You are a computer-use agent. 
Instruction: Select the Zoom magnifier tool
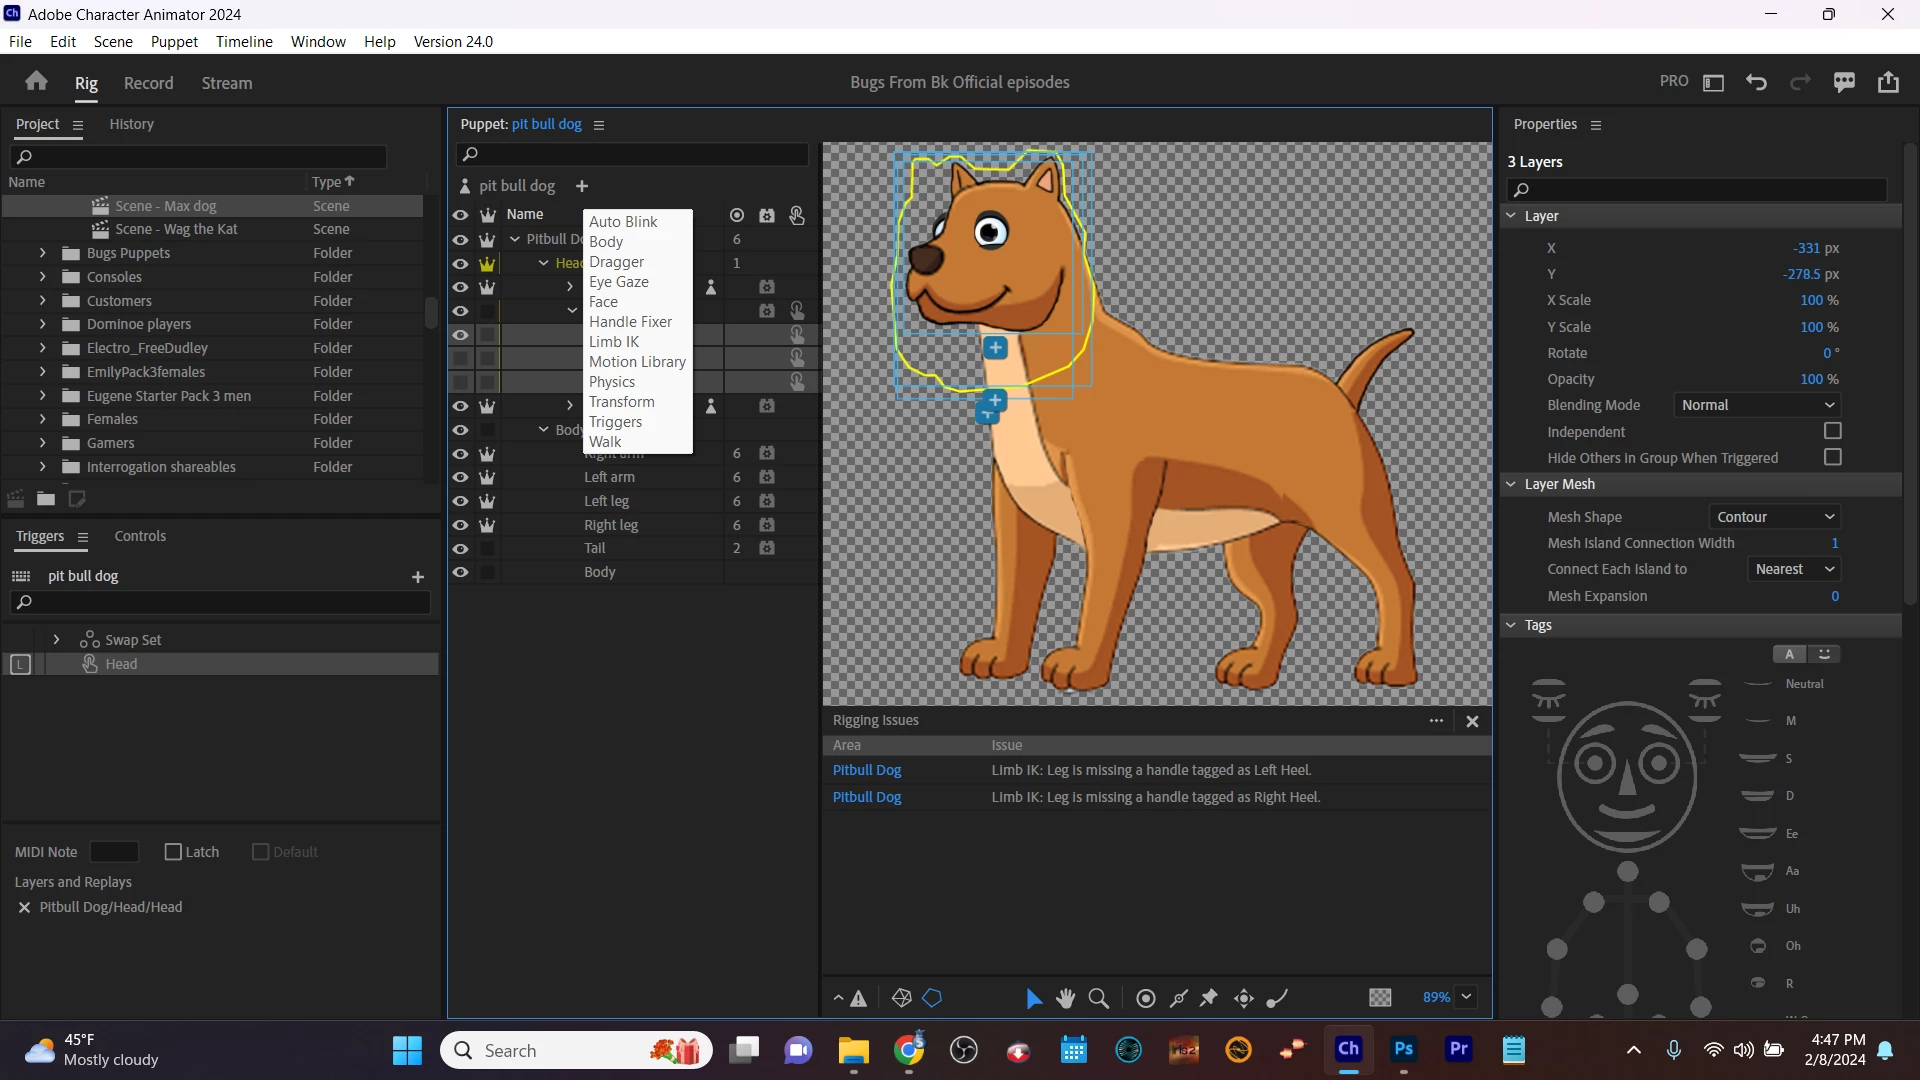coord(1098,998)
